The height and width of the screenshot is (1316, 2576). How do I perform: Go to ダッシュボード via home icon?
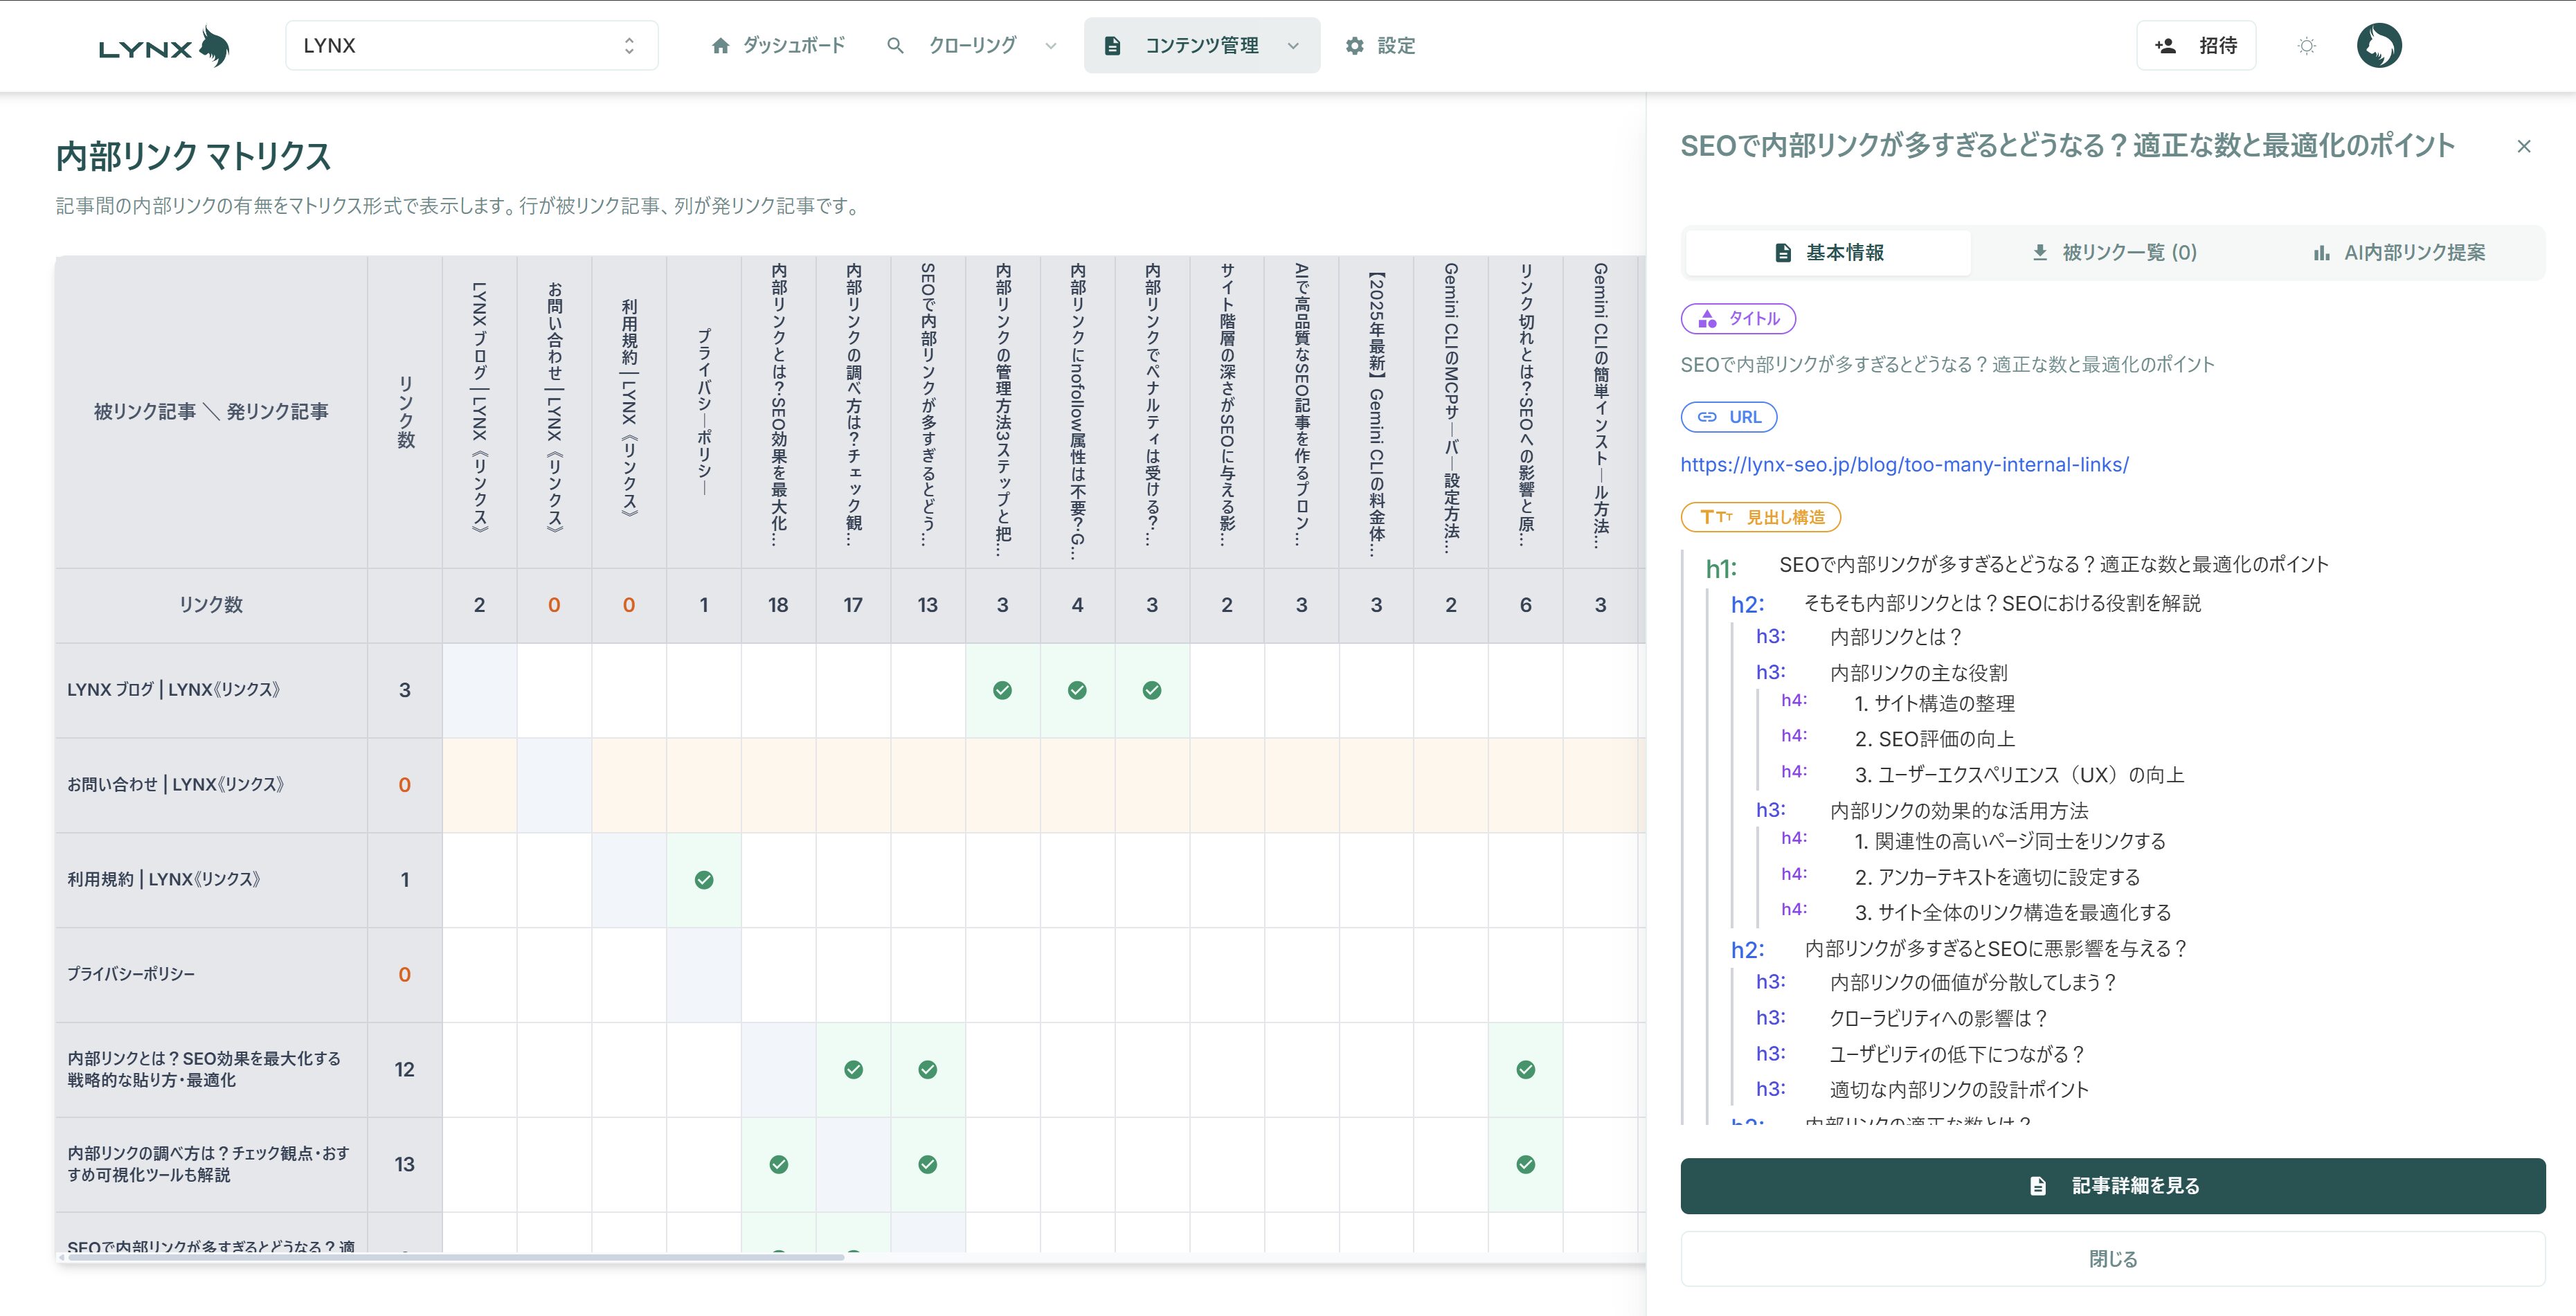click(x=720, y=46)
